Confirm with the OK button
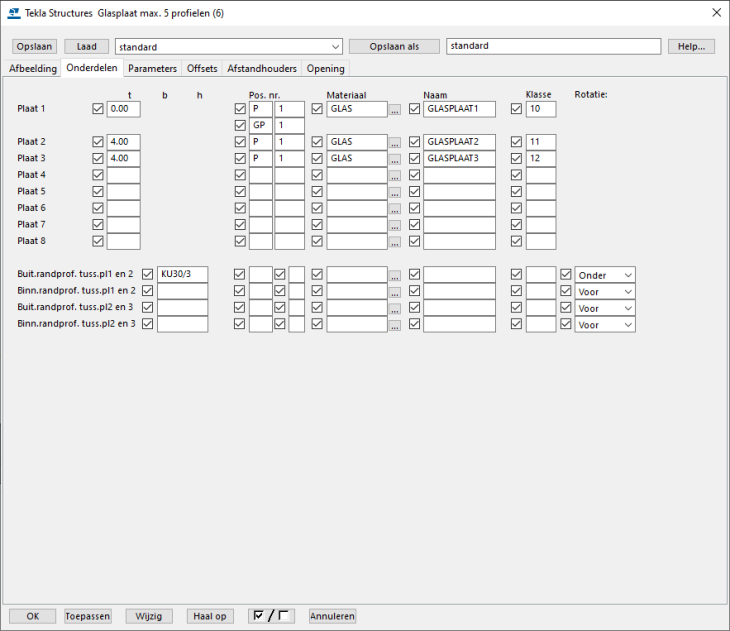 pos(33,616)
